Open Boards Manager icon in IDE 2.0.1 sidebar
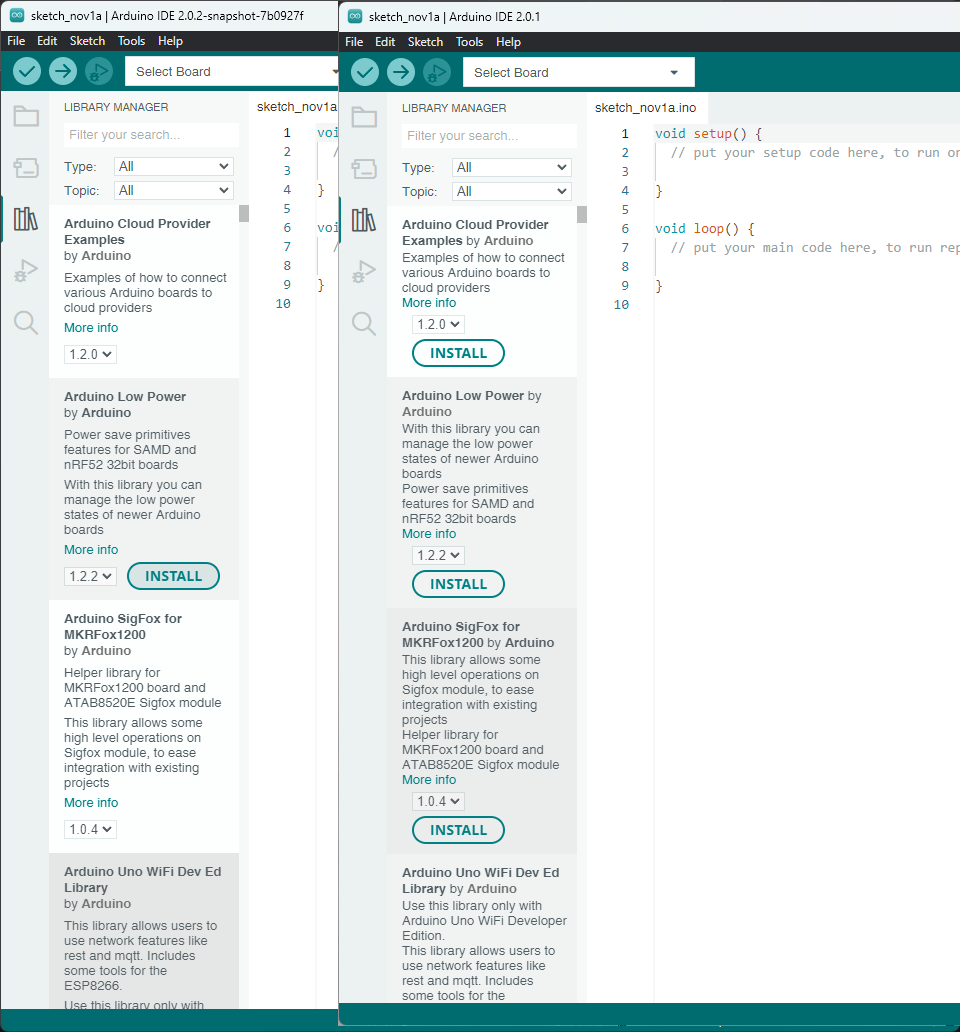Screen dimensions: 960x1032 click(364, 168)
